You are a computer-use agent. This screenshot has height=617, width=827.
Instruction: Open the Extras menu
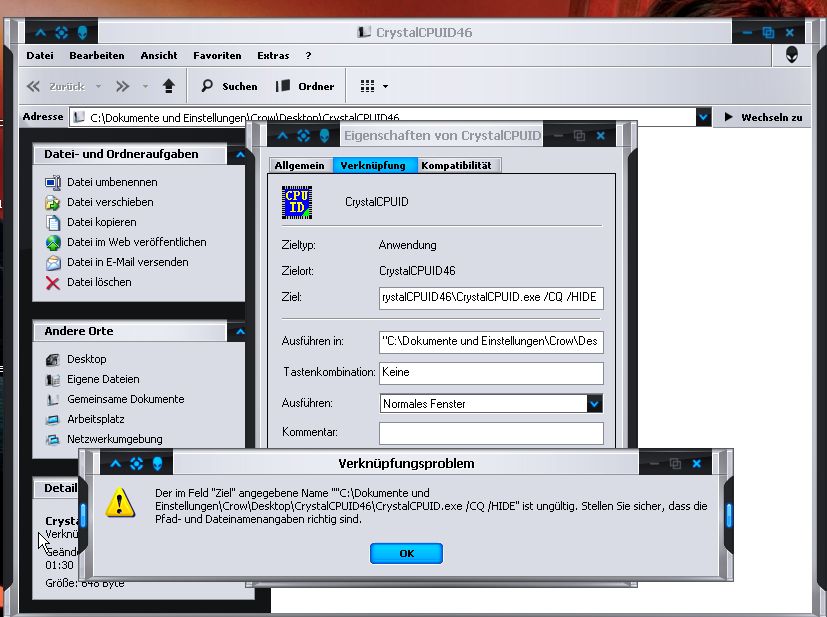(273, 55)
